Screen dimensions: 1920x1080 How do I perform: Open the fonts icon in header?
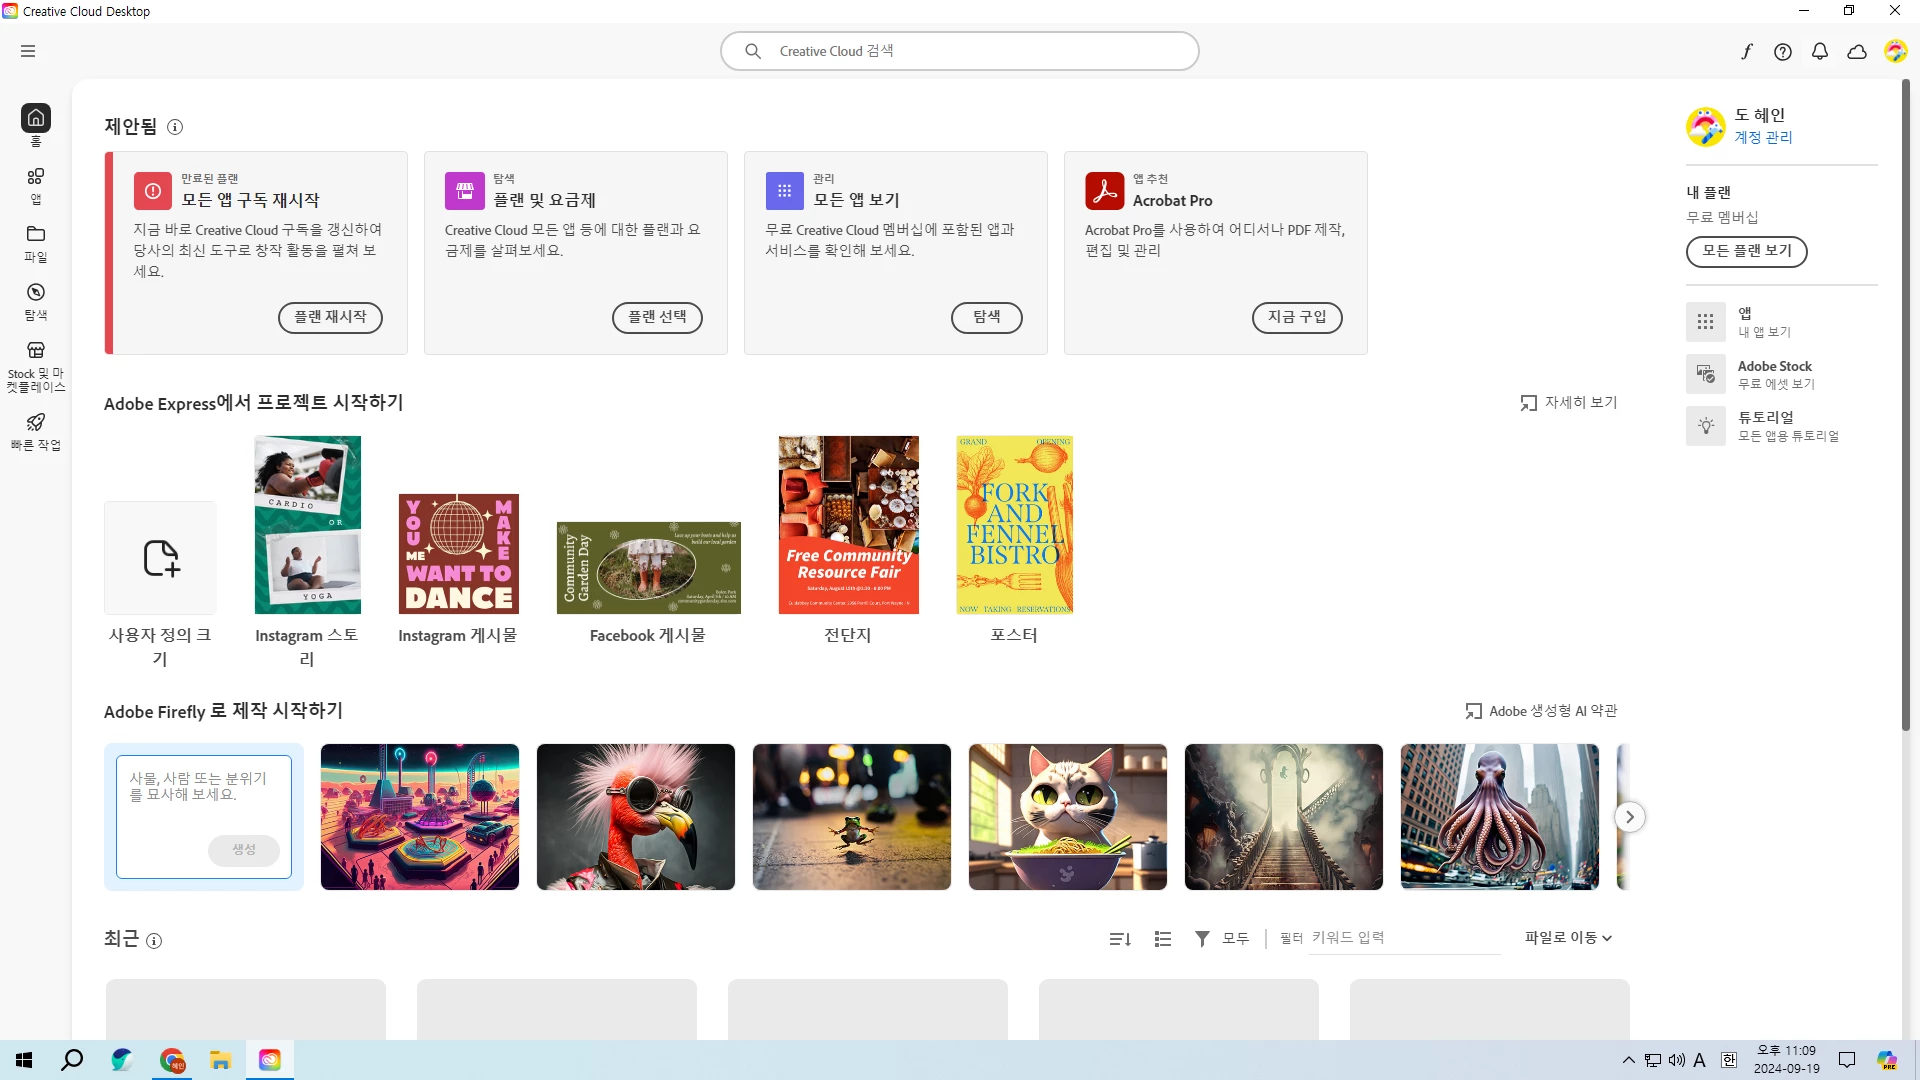pyautogui.click(x=1746, y=52)
